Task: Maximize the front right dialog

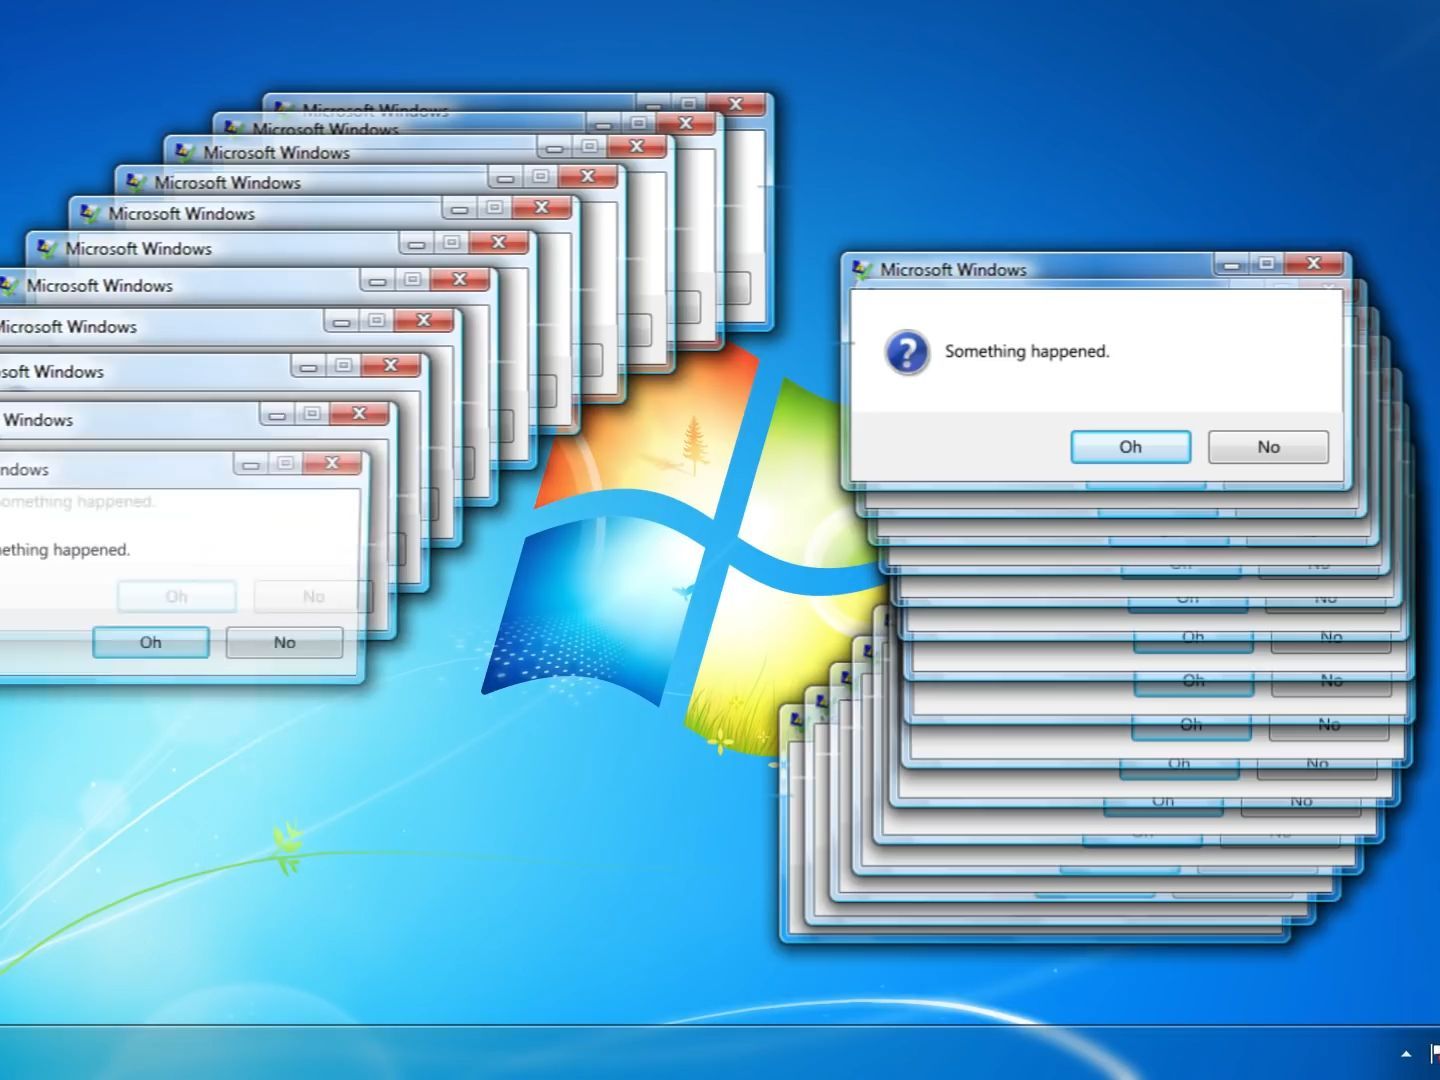Action: pos(1266,263)
